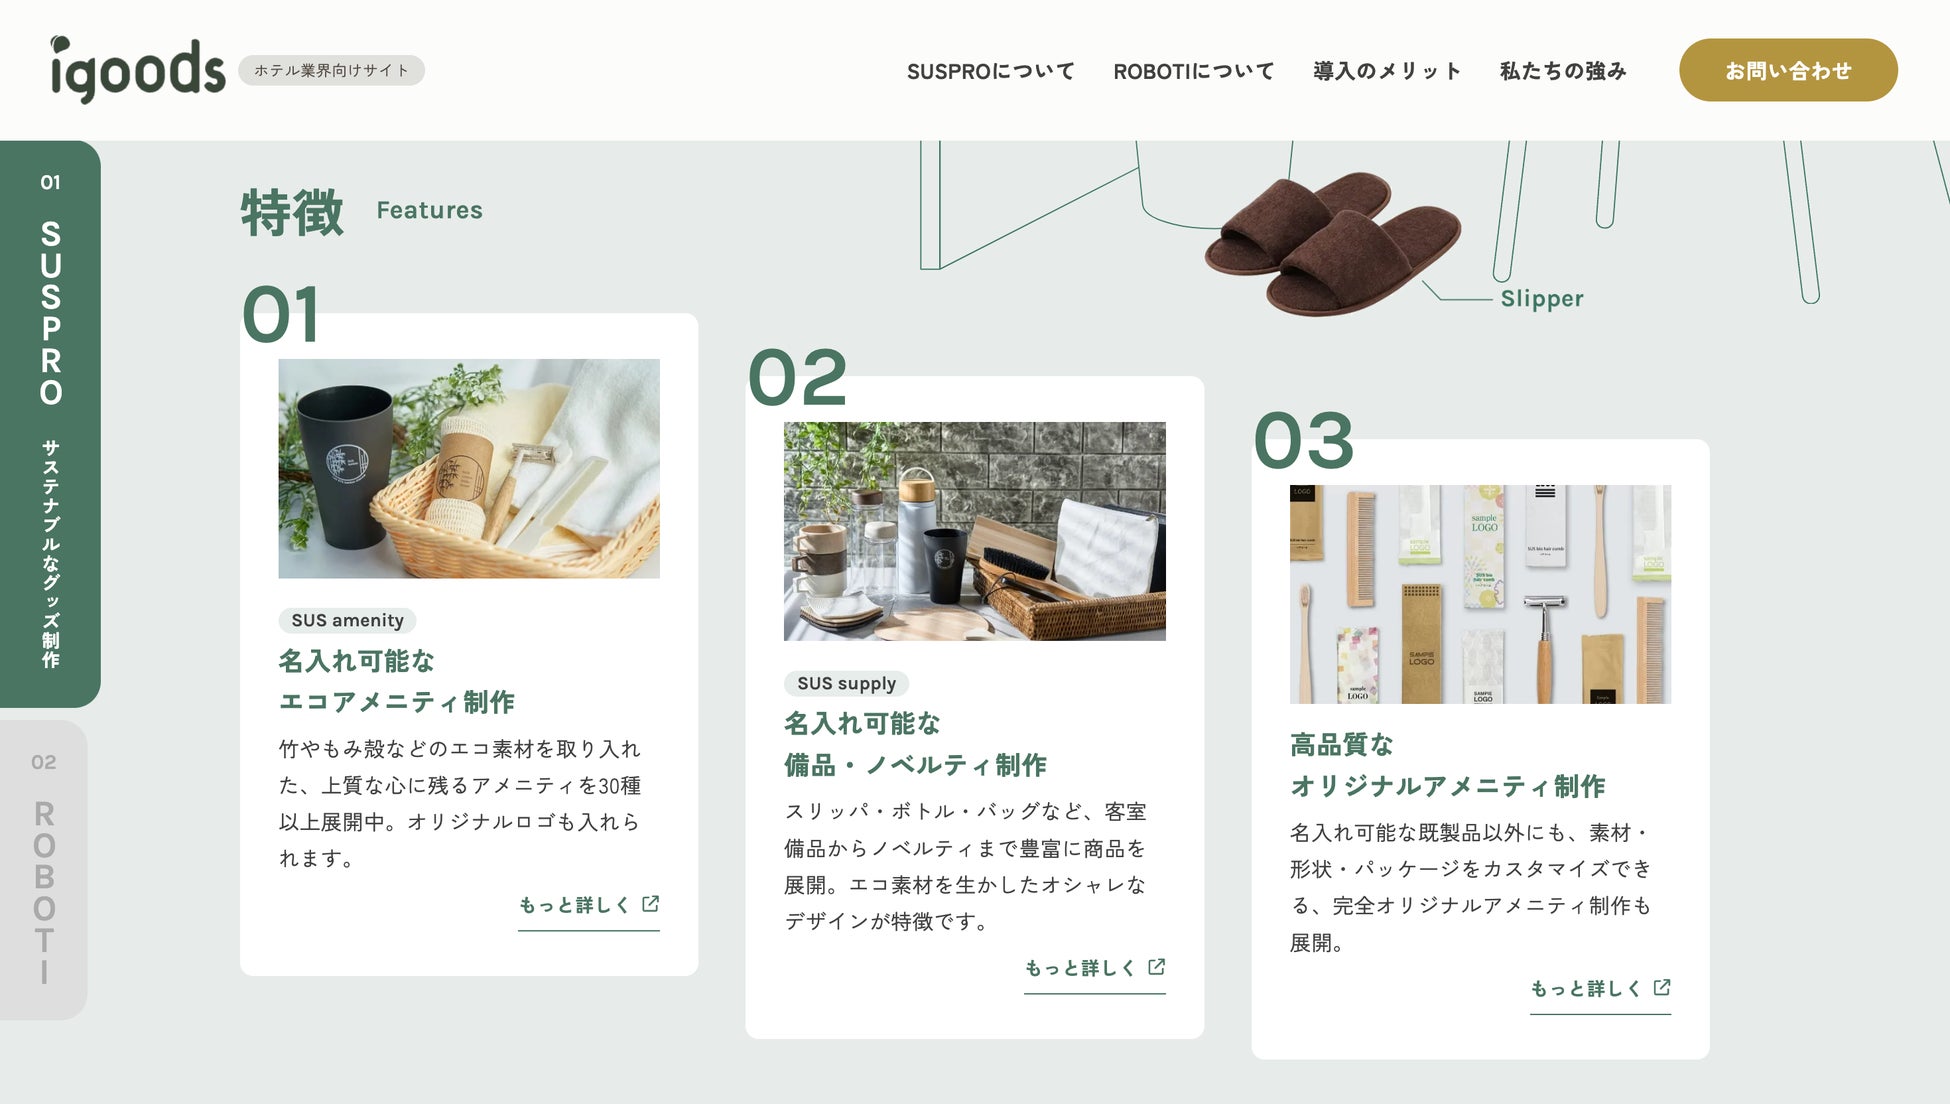
Task: Click external link icon in card 02
Action: coord(1157,967)
